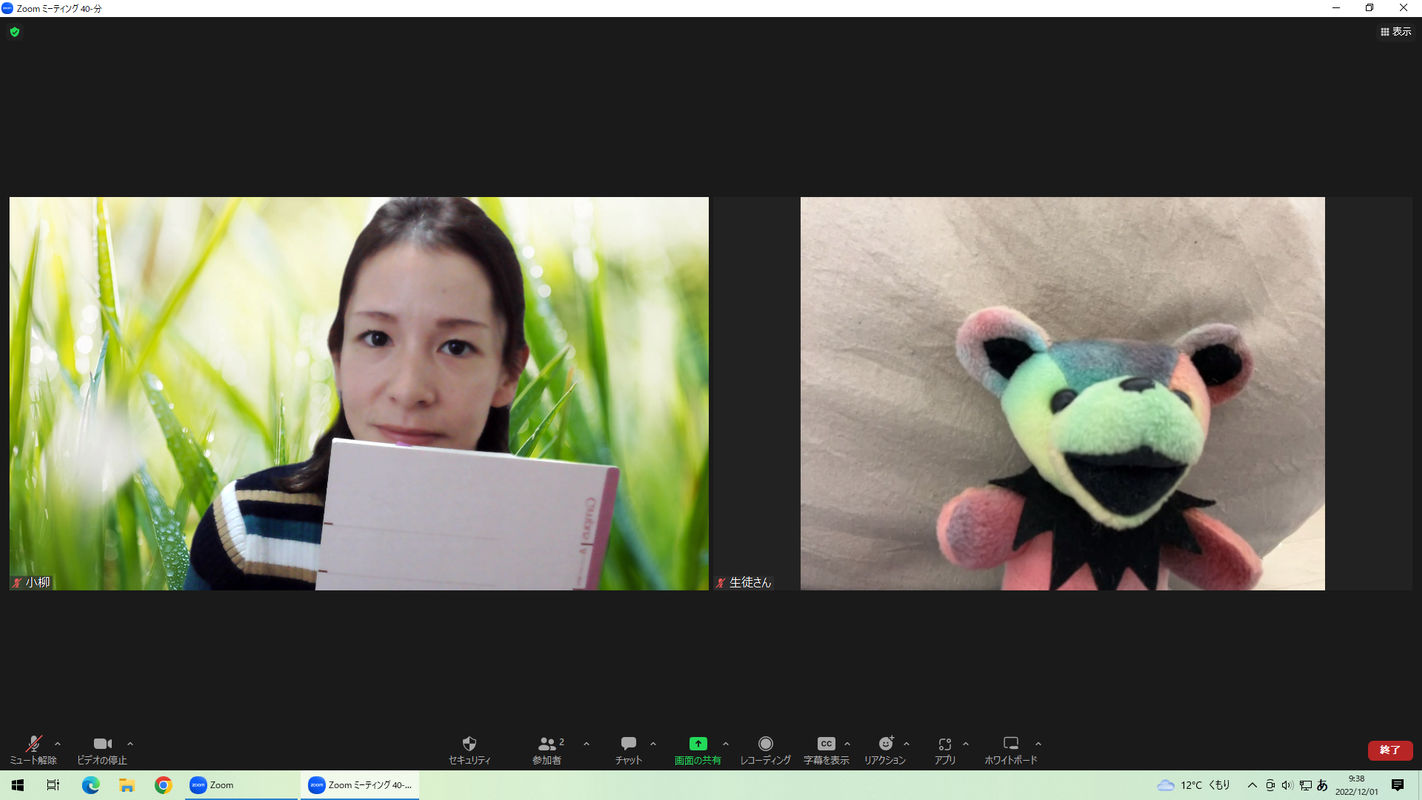This screenshot has width=1422, height=800.
Task: Show captions via 字幕を表示 CC icon
Action: [x=826, y=750]
